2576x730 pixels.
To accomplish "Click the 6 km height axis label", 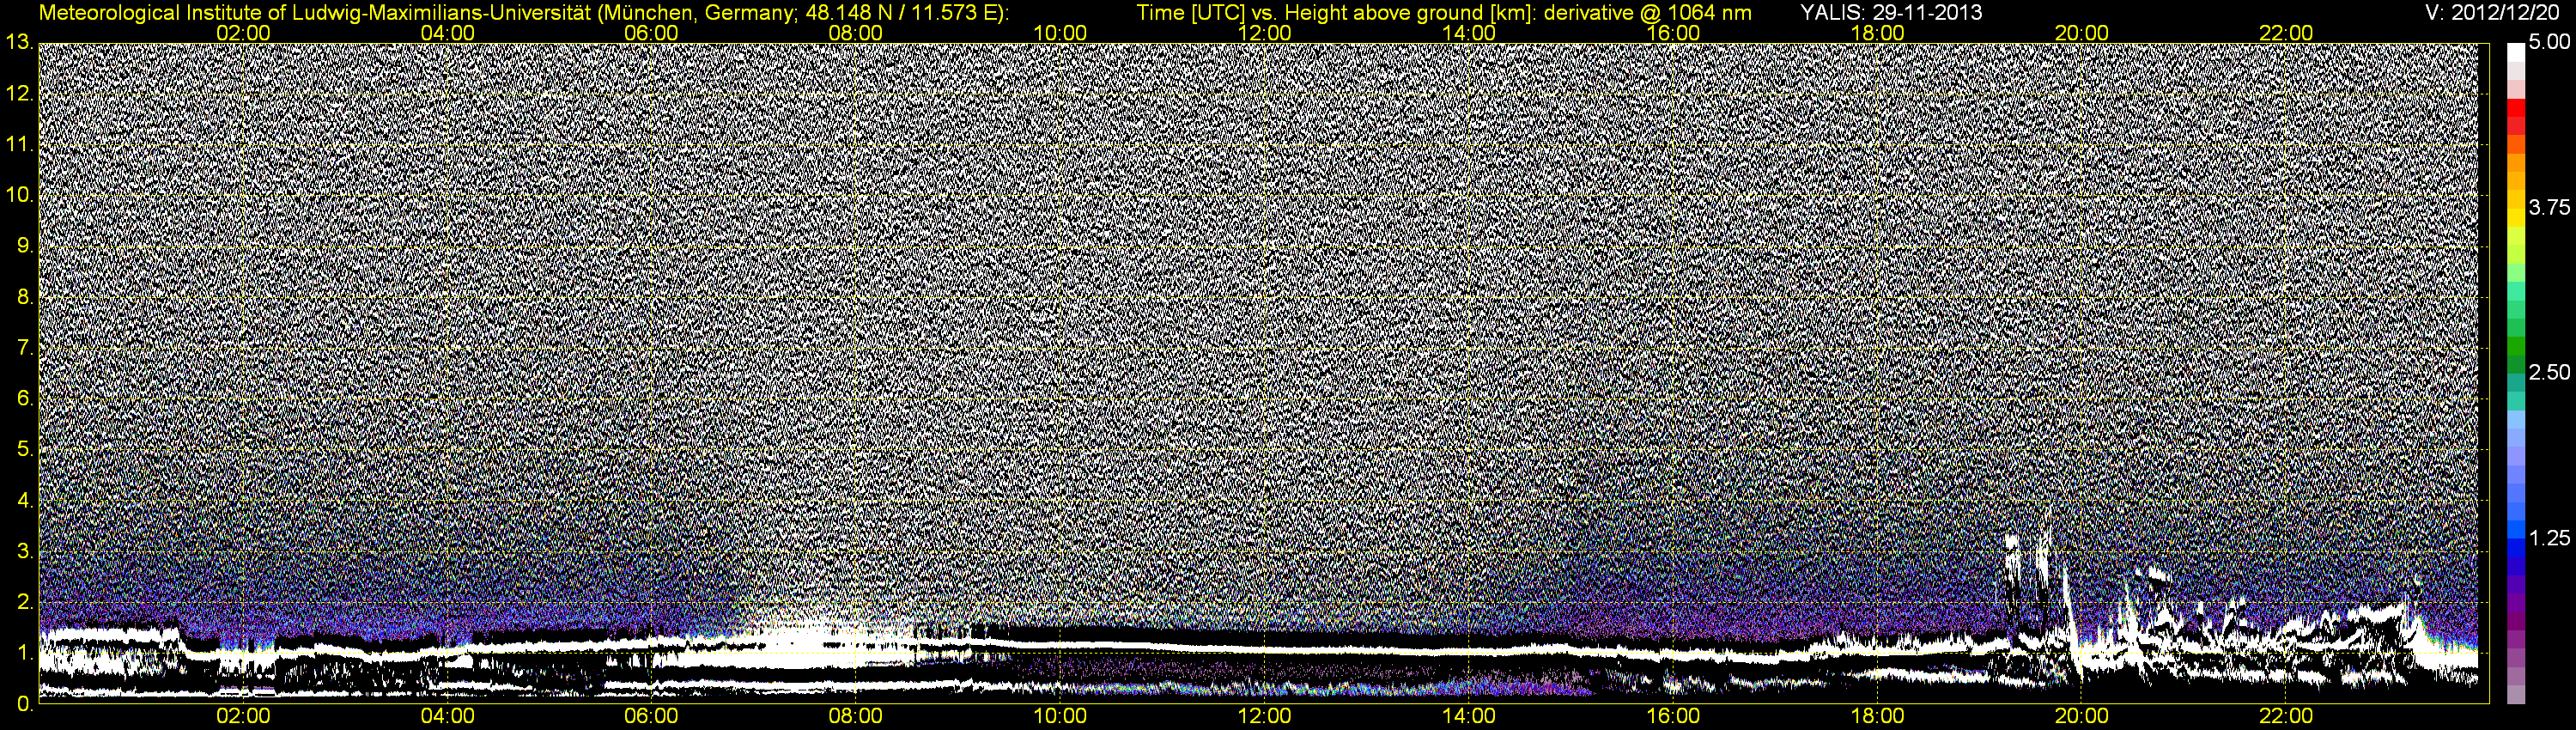I will pos(25,398).
